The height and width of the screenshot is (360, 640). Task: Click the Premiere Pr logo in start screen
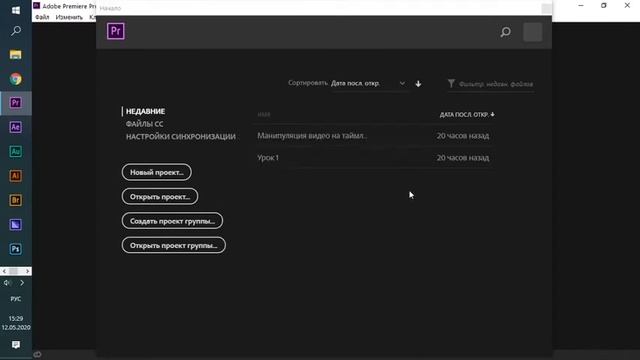[116, 31]
